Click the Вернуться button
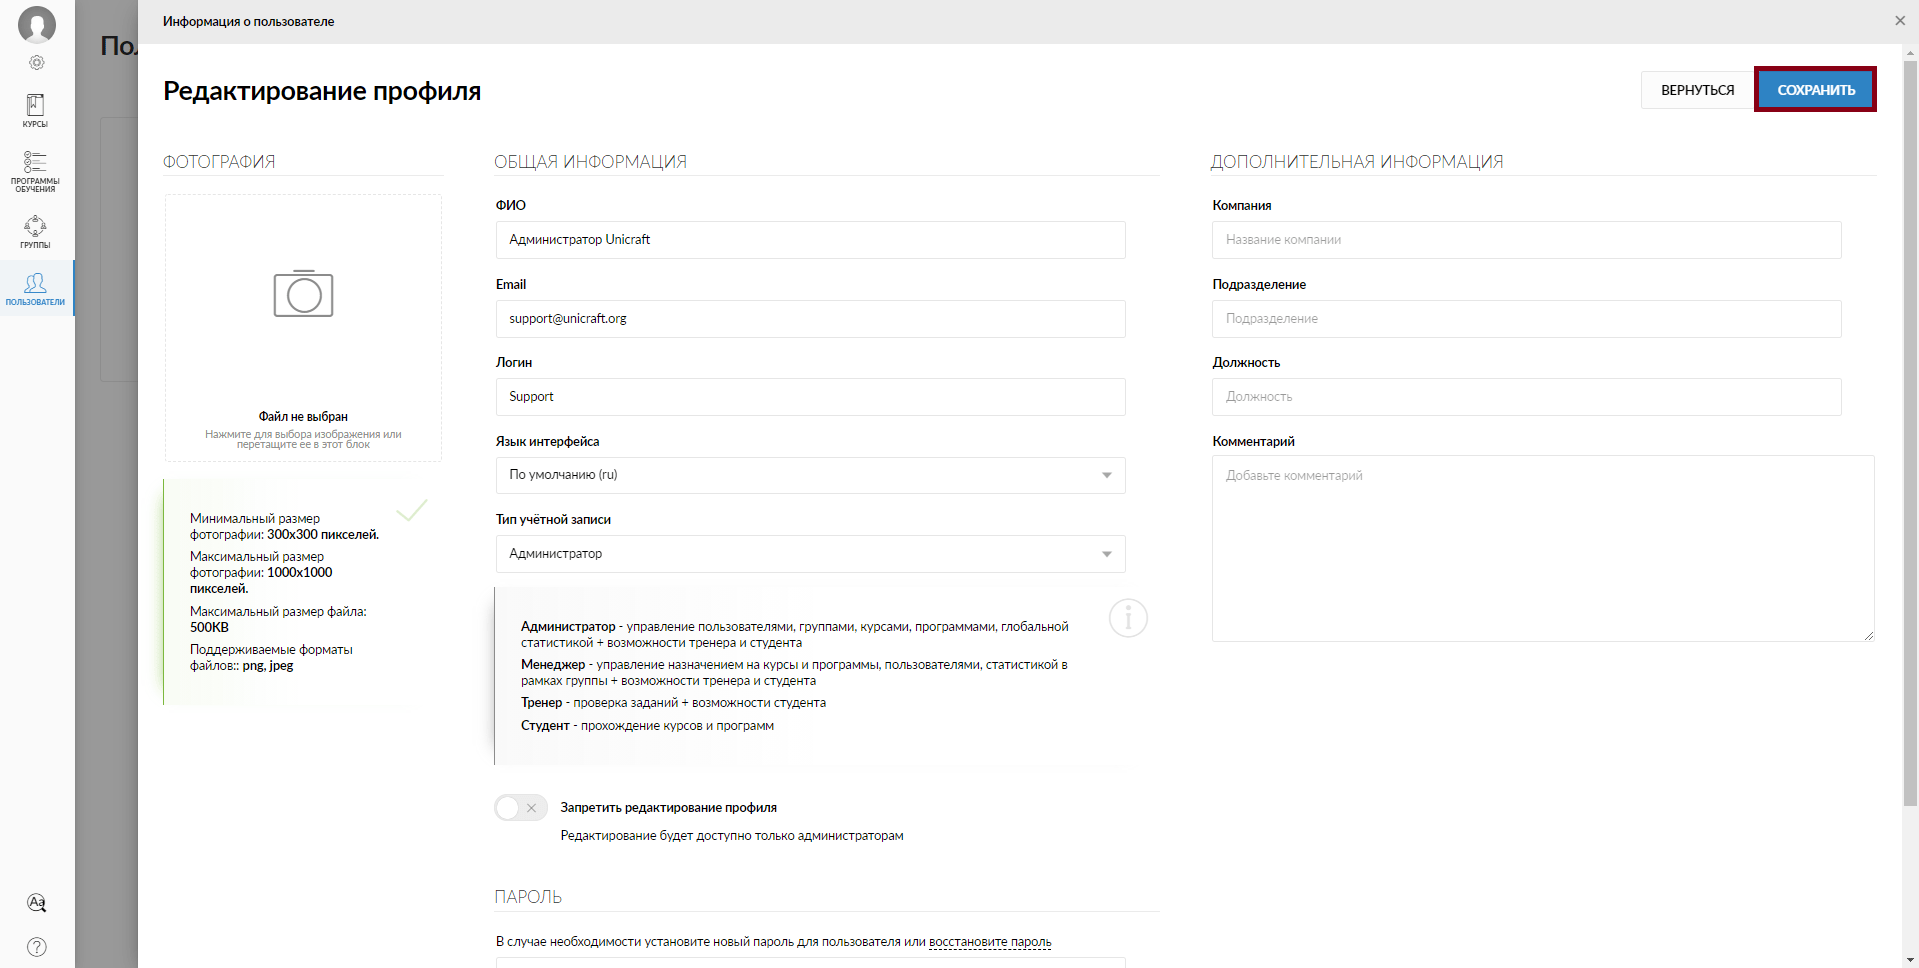The height and width of the screenshot is (968, 1919). 1697,90
